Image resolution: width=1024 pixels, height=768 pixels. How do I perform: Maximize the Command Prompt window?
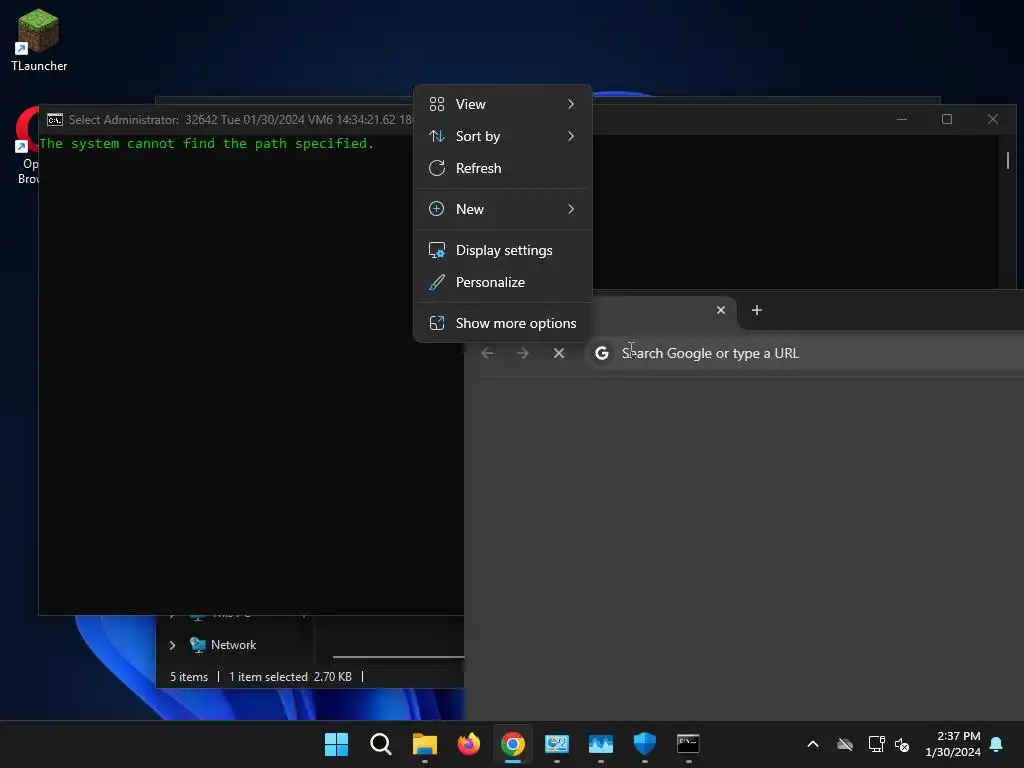947,120
